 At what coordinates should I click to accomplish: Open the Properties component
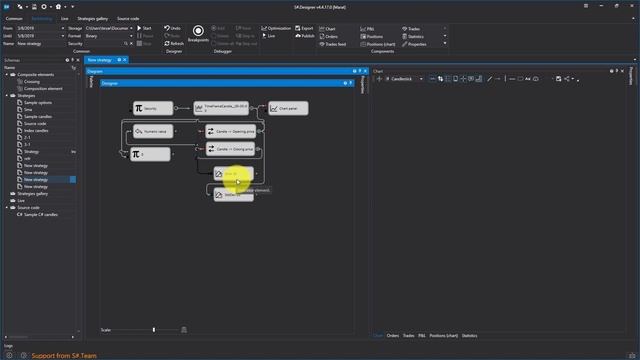pos(414,44)
